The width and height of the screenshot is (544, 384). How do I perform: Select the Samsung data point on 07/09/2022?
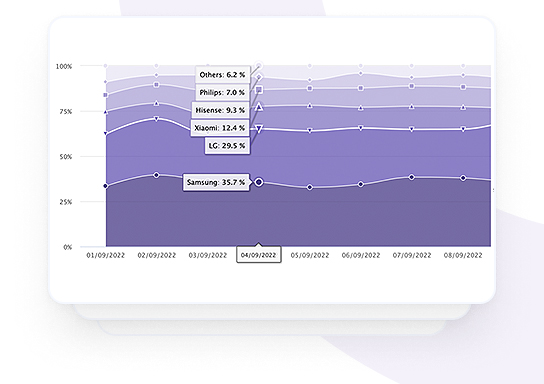[411, 177]
